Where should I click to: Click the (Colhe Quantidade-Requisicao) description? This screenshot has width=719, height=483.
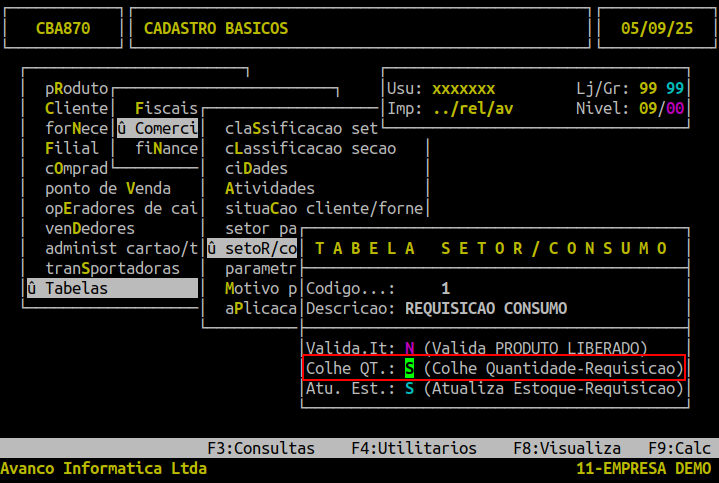553,368
